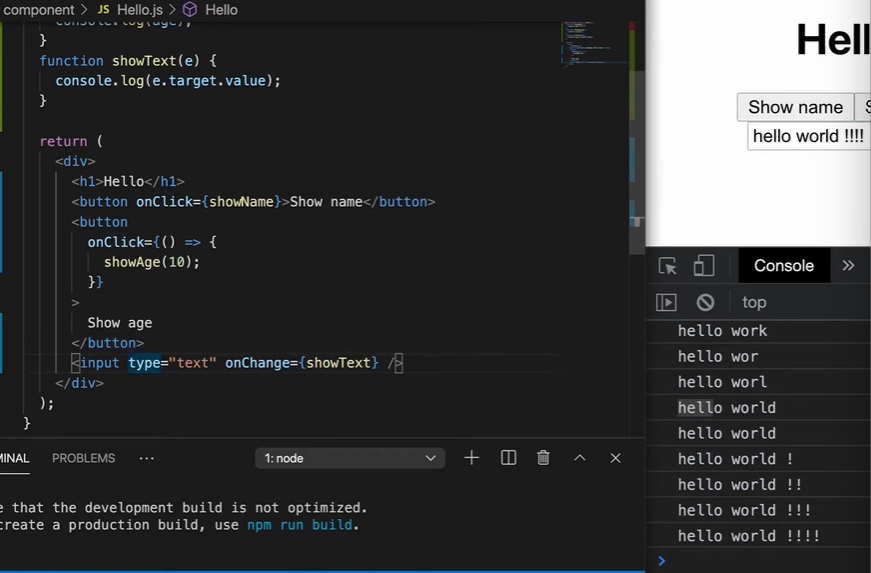Click the editor minimap preview
The height and width of the screenshot is (573, 871).
pos(593,44)
